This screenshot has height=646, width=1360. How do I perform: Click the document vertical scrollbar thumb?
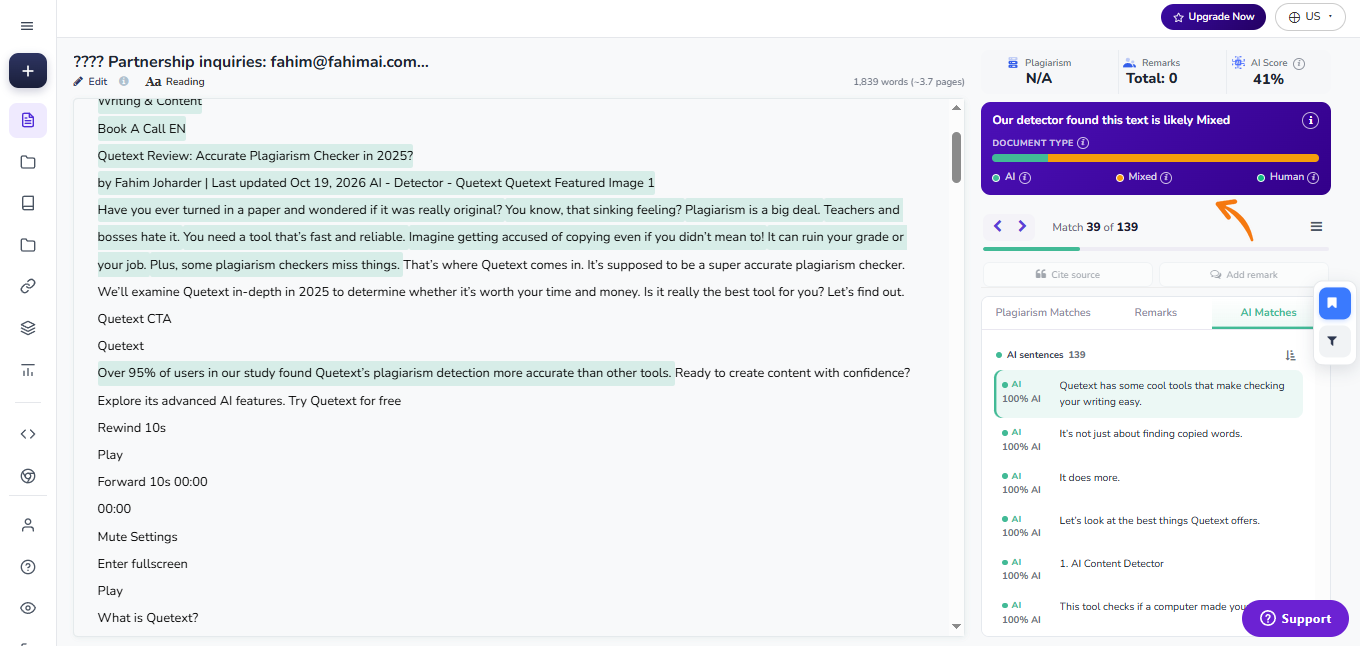click(956, 157)
